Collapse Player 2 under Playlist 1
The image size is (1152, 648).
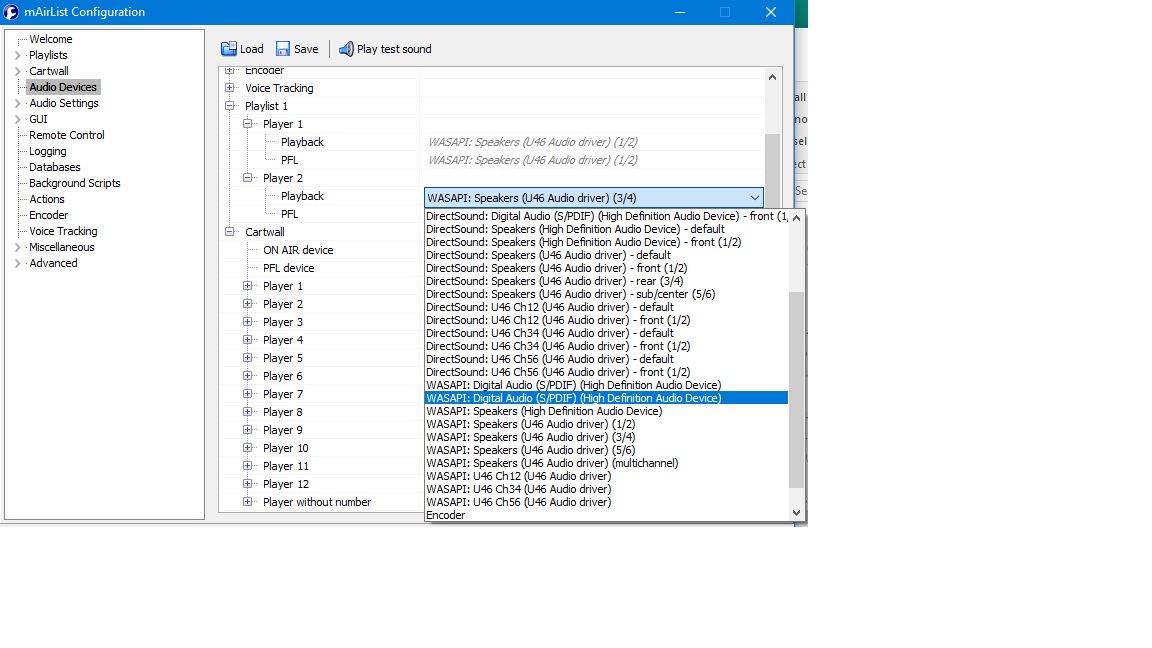(248, 178)
